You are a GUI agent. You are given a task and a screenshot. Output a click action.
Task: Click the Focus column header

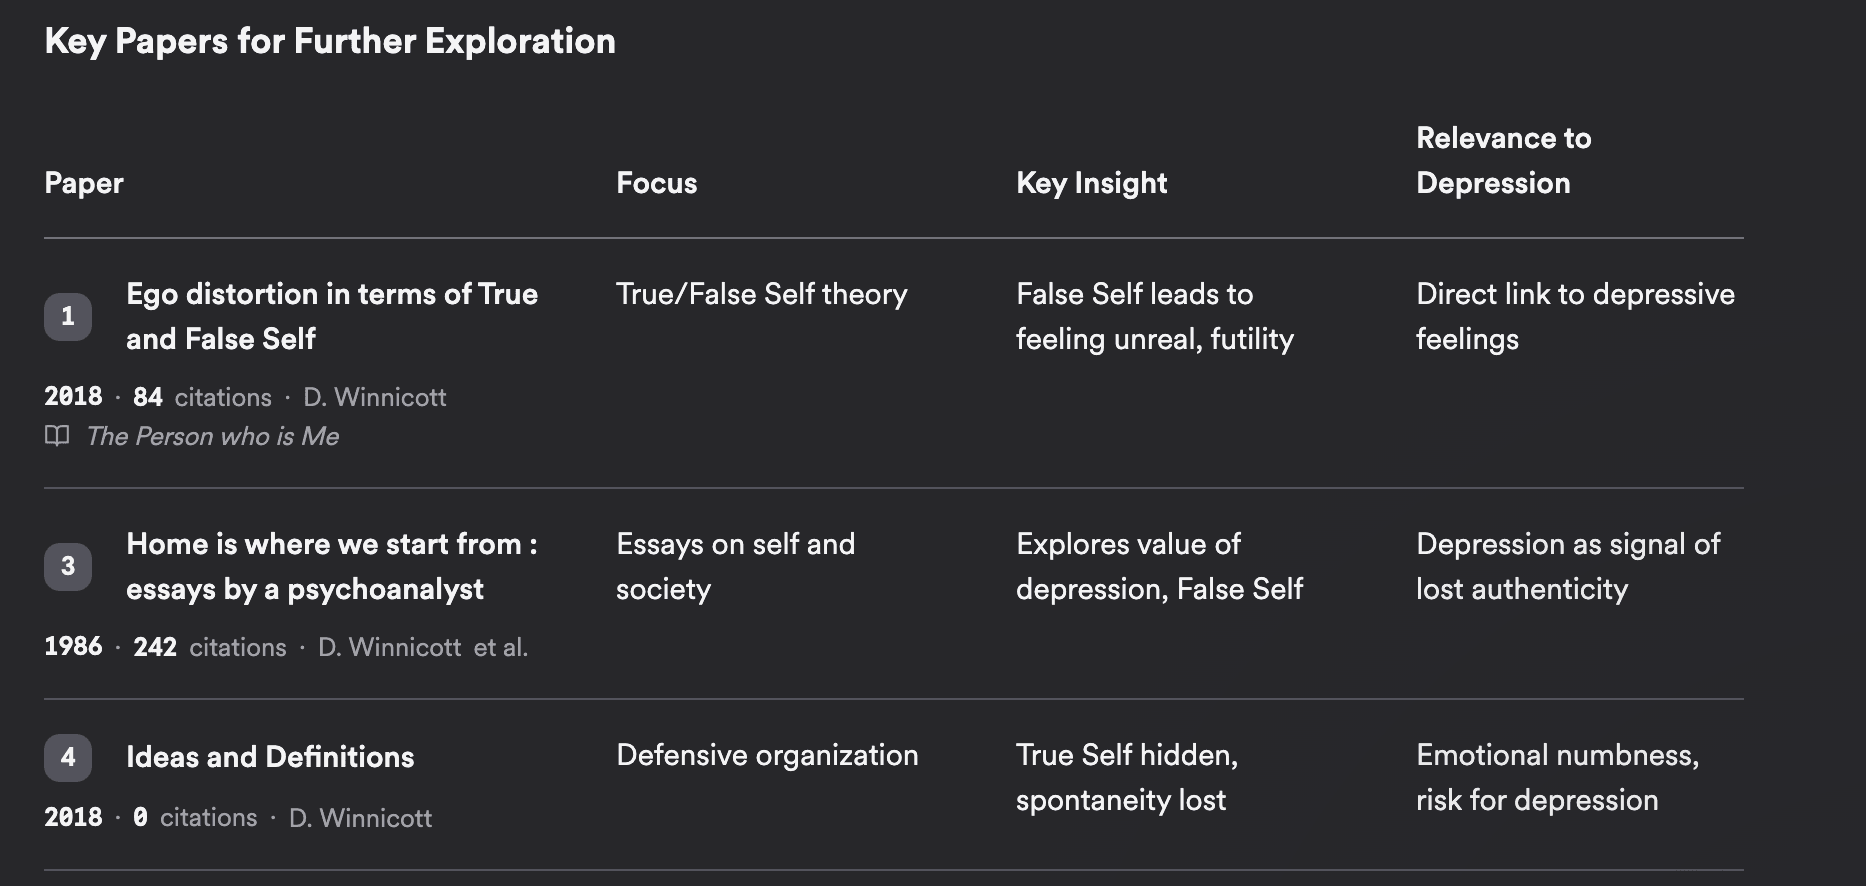click(x=656, y=183)
